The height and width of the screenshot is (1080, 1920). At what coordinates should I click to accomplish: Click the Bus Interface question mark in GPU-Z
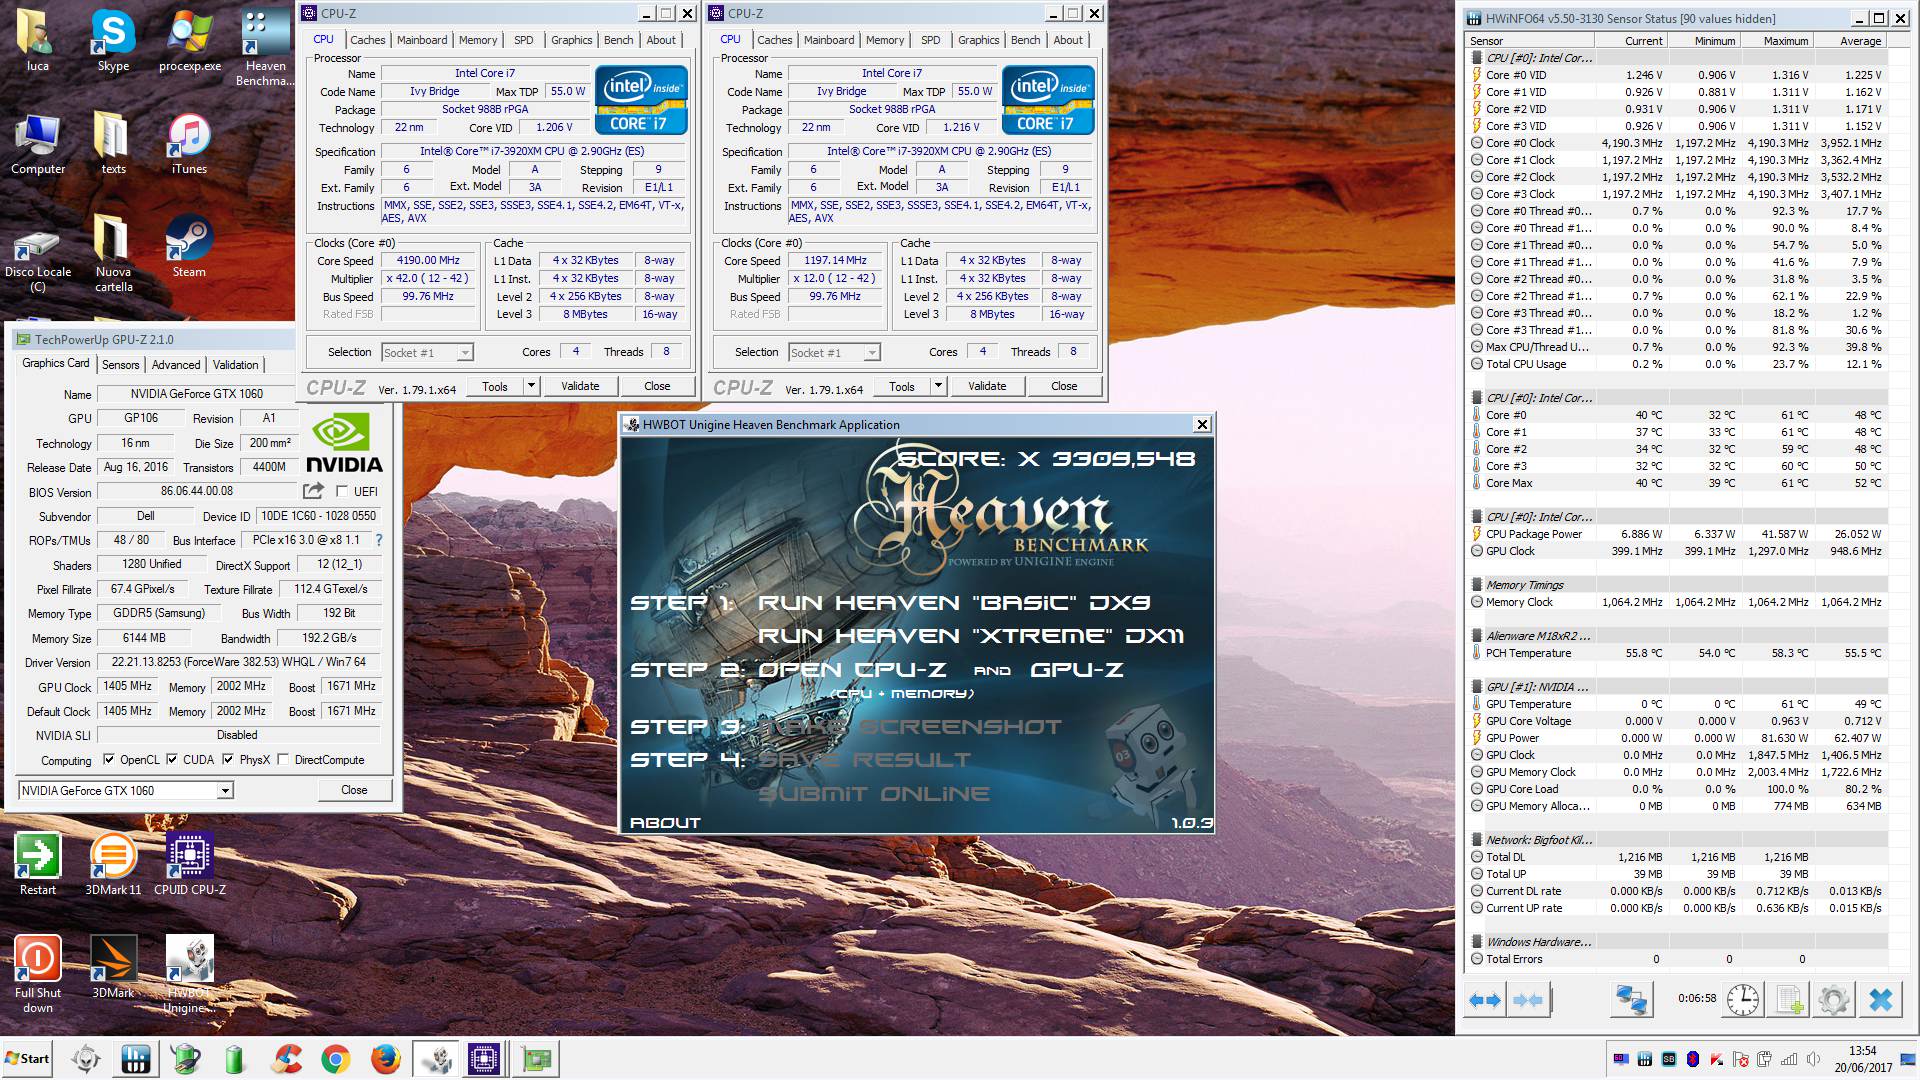(378, 540)
